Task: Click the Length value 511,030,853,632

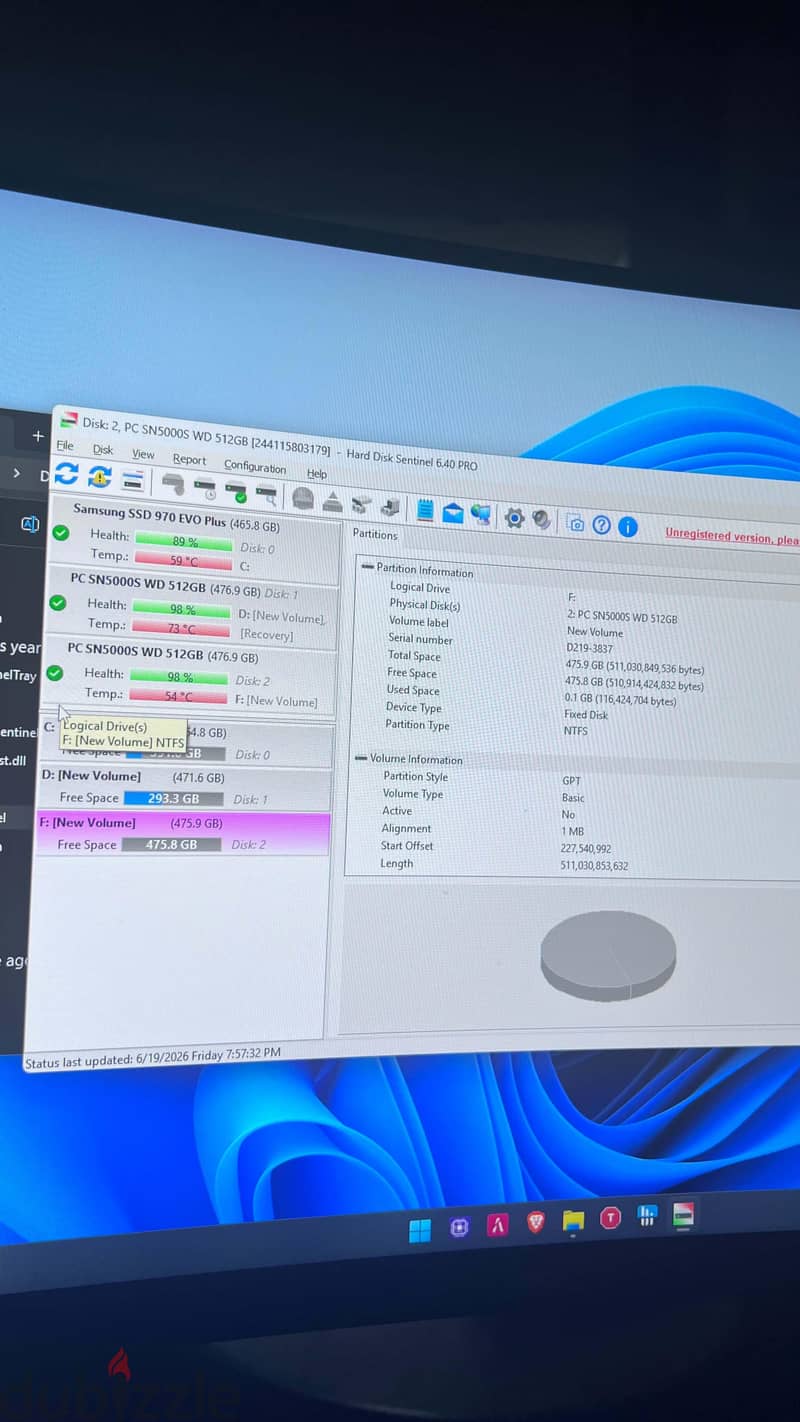Action: pos(594,866)
